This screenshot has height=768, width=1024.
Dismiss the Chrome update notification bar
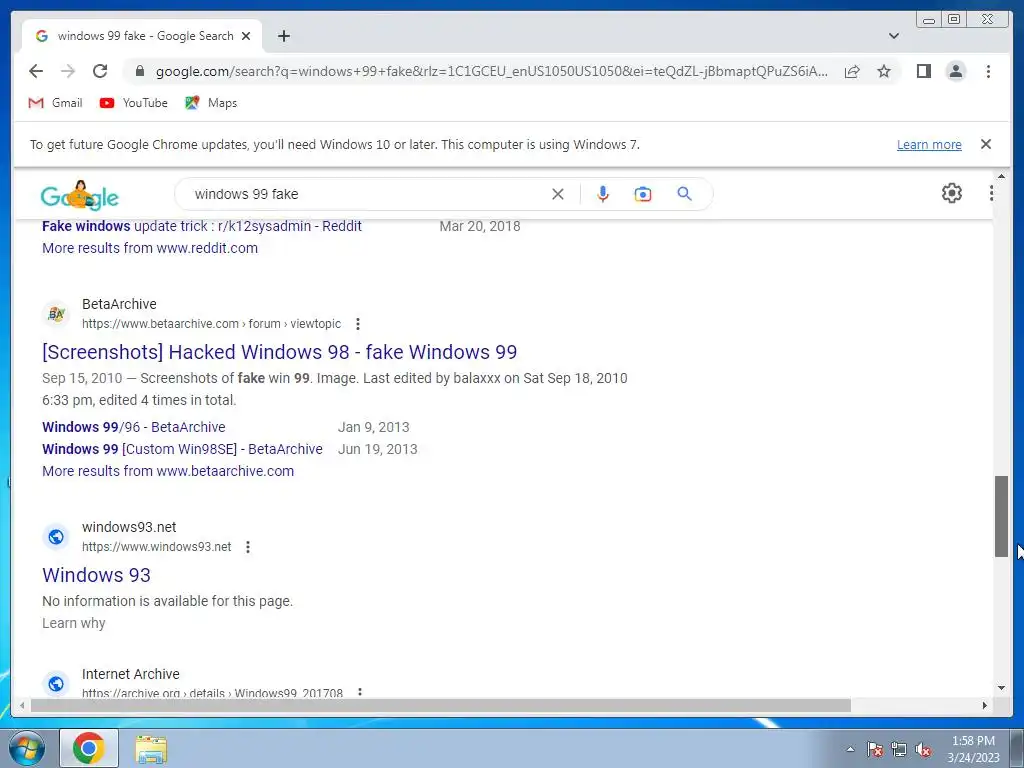986,144
